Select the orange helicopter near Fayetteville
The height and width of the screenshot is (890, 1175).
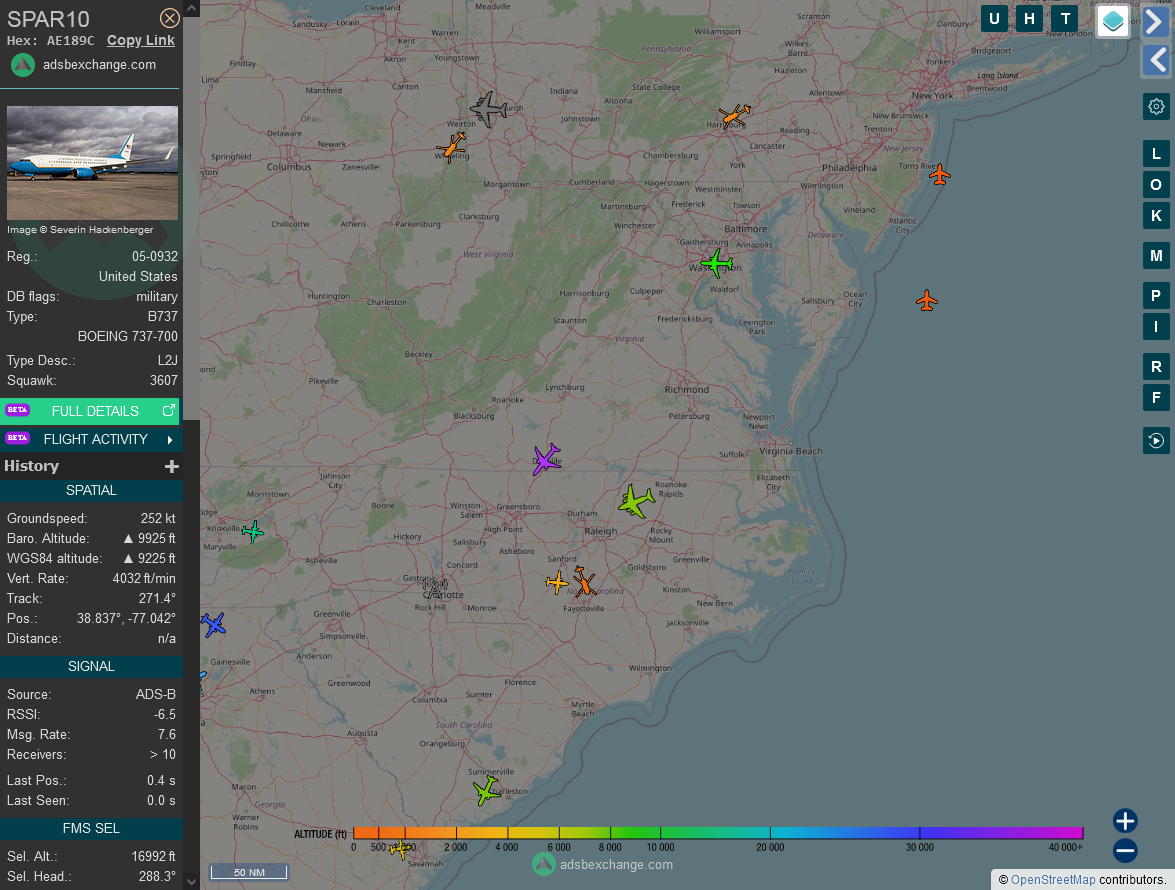point(584,581)
